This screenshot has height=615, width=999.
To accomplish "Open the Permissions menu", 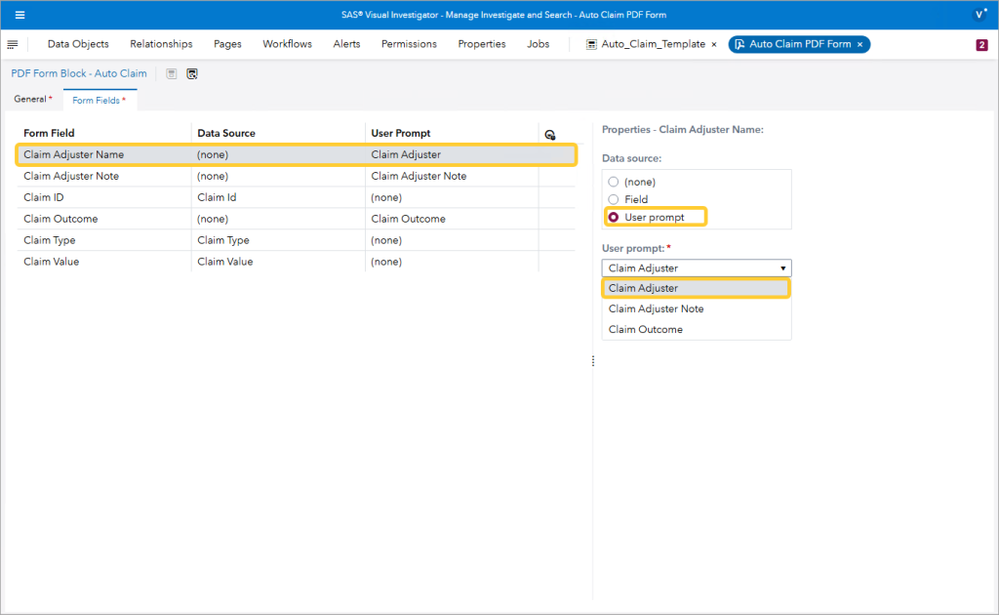I will [x=409, y=44].
